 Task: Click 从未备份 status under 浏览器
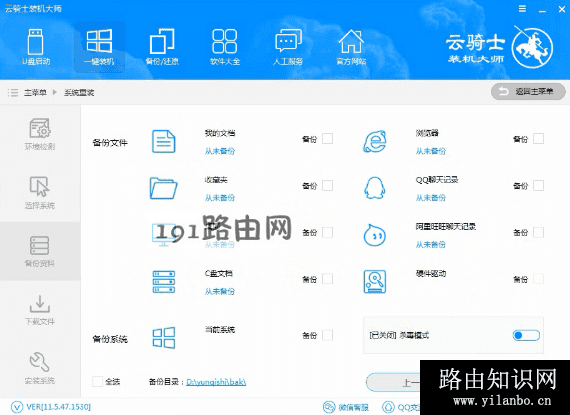tap(430, 151)
